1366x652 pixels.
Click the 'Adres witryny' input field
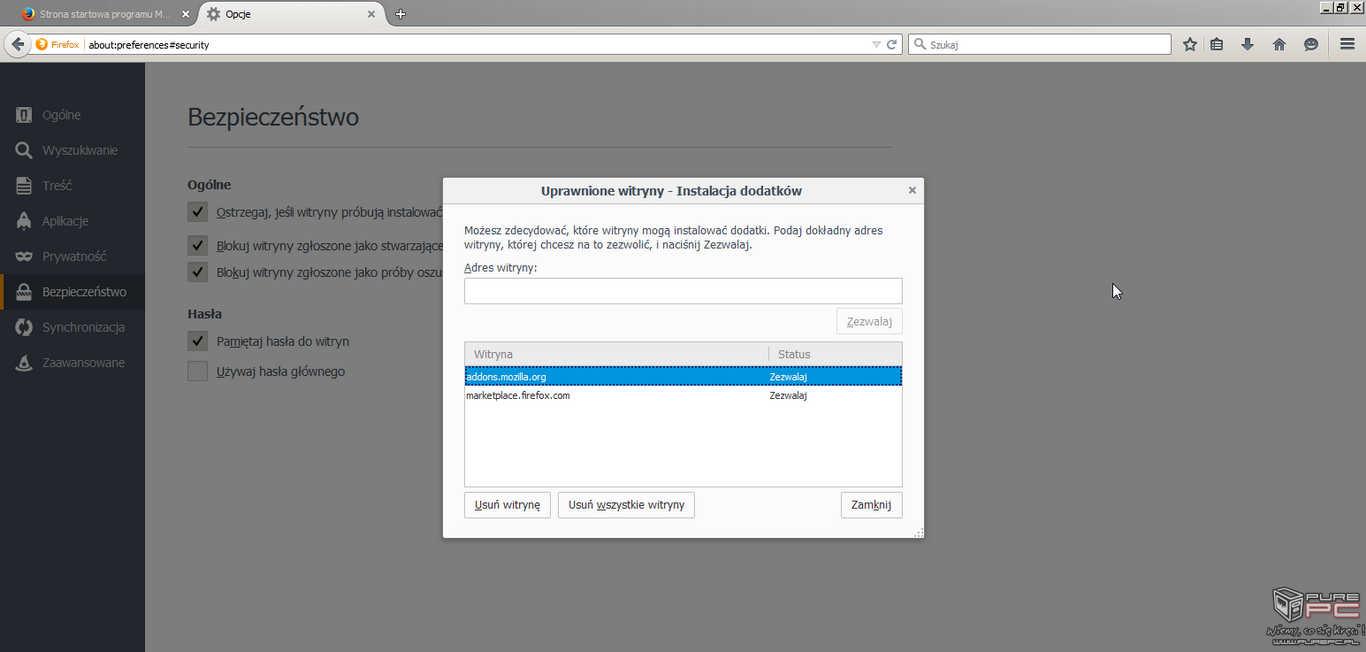(683, 291)
